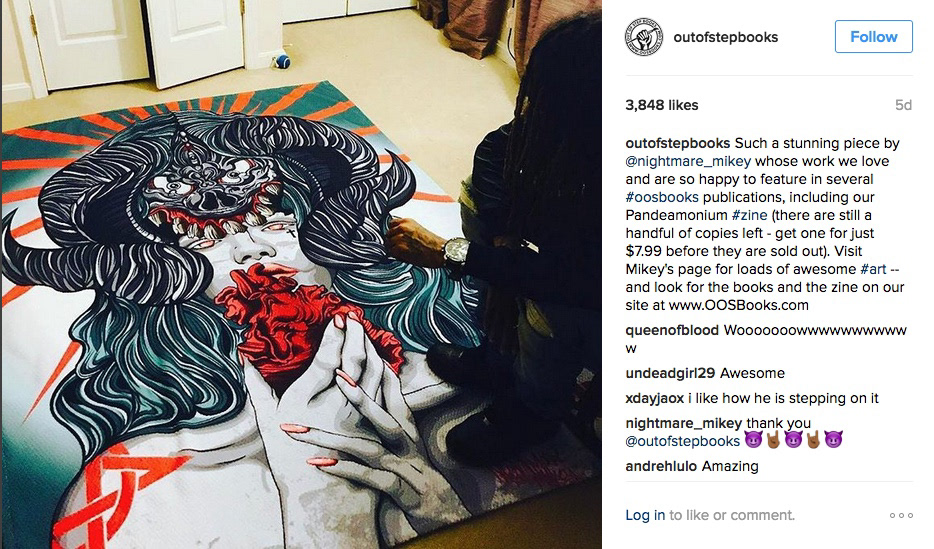Open the @nightmare_mikey mention in caption

[688, 161]
